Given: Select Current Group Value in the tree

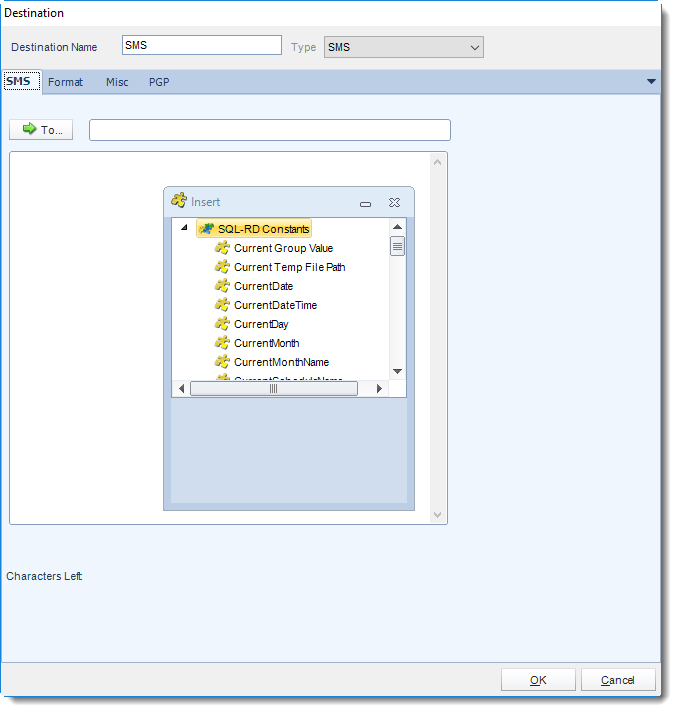Looking at the screenshot, I should [x=283, y=248].
